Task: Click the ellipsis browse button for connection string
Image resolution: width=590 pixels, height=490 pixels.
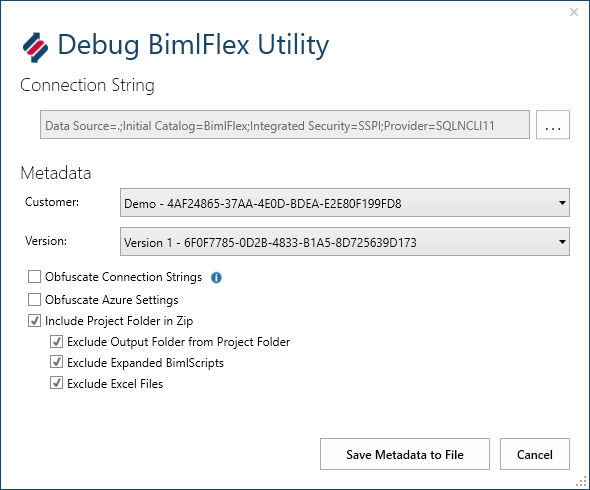Action: [x=553, y=125]
